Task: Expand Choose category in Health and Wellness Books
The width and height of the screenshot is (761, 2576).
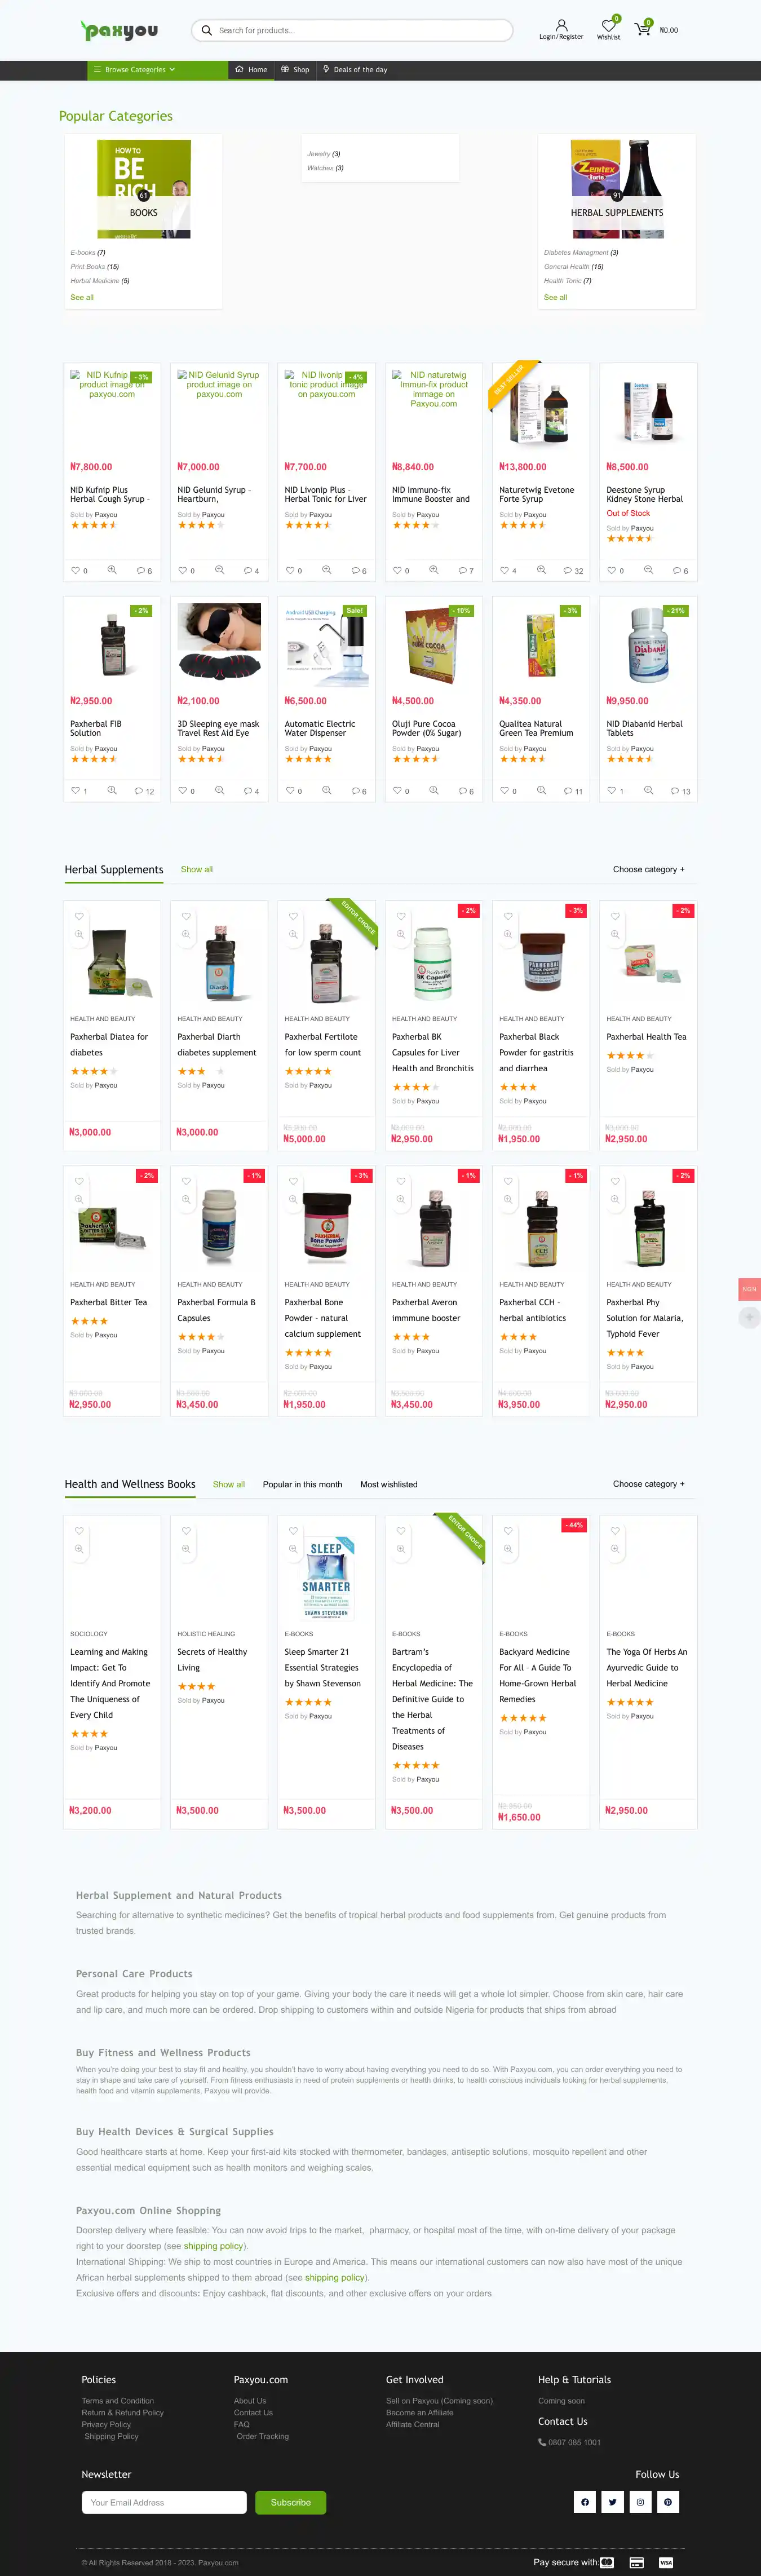Action: 649,1484
